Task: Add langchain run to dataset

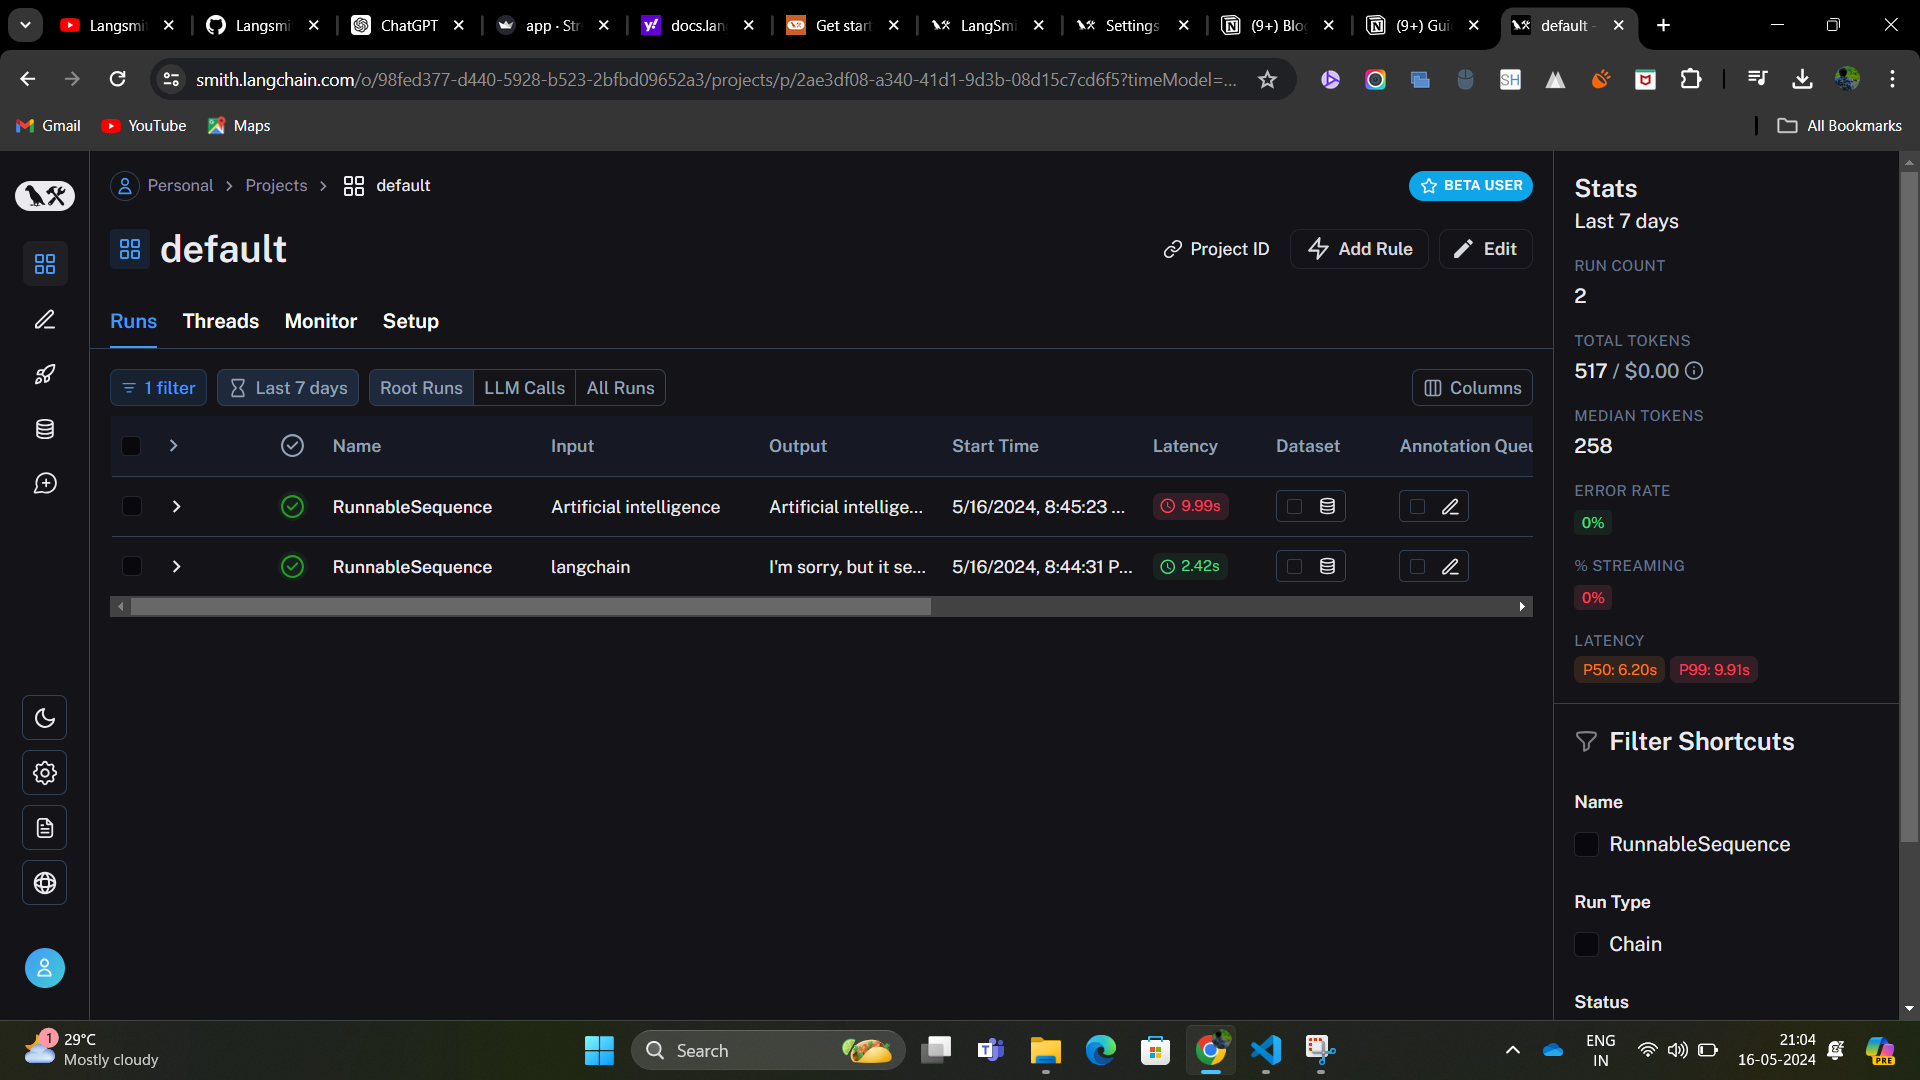Action: click(1327, 567)
